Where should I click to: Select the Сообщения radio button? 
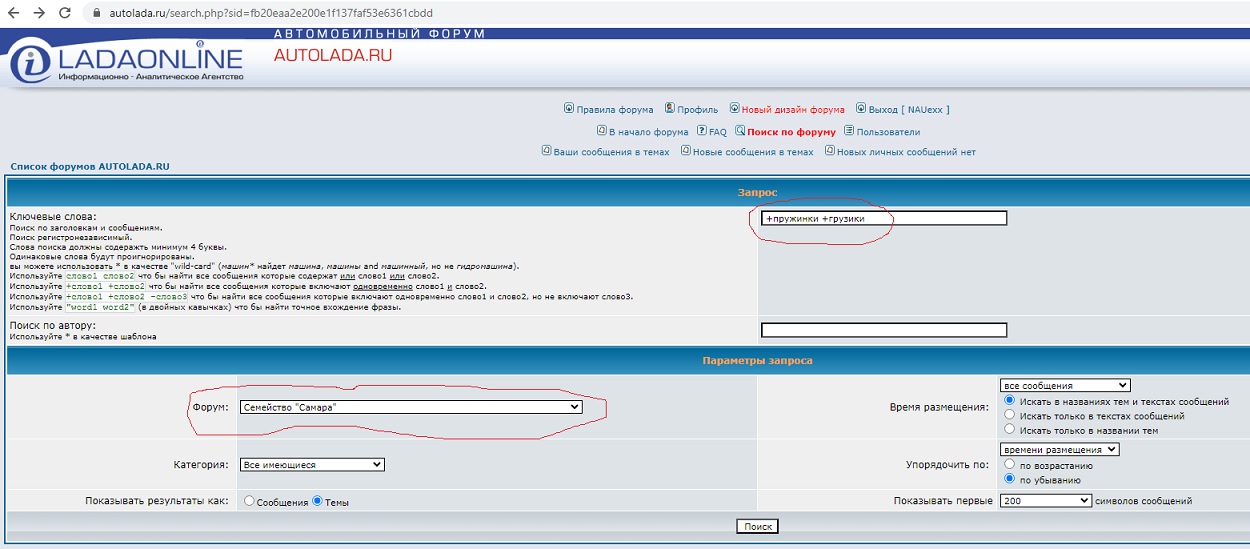point(250,502)
